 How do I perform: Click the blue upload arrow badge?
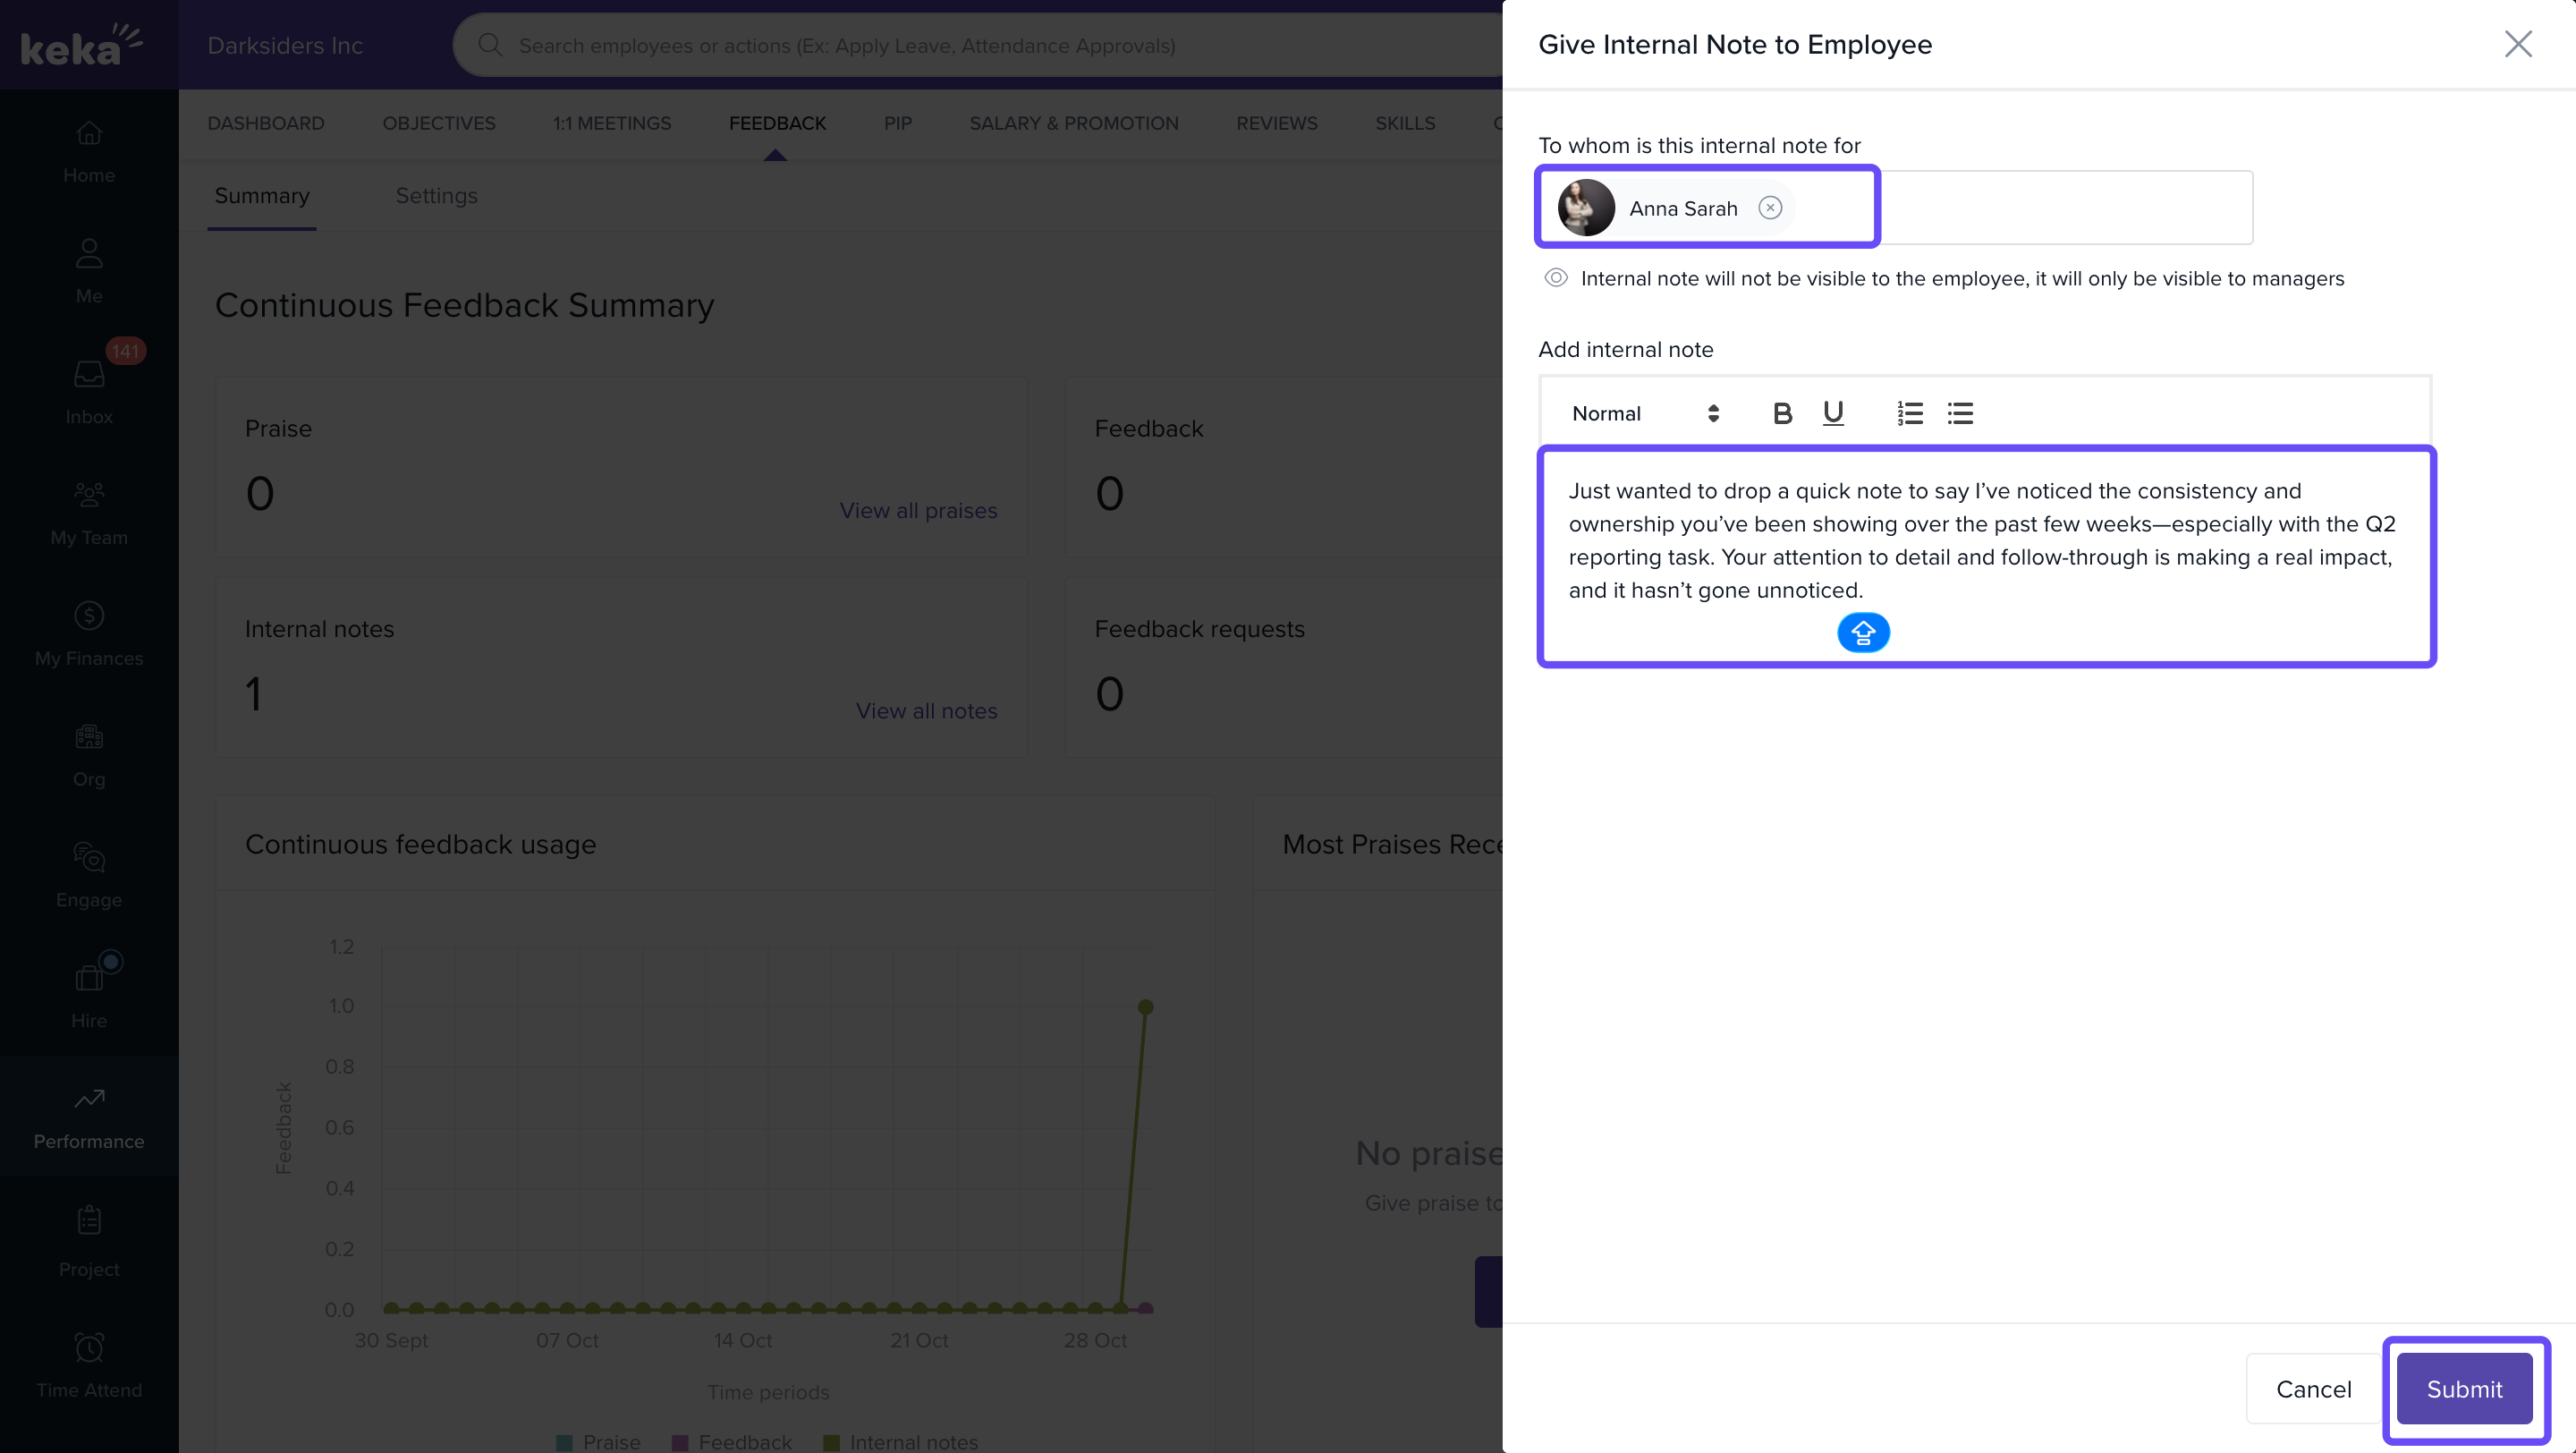[x=1863, y=632]
